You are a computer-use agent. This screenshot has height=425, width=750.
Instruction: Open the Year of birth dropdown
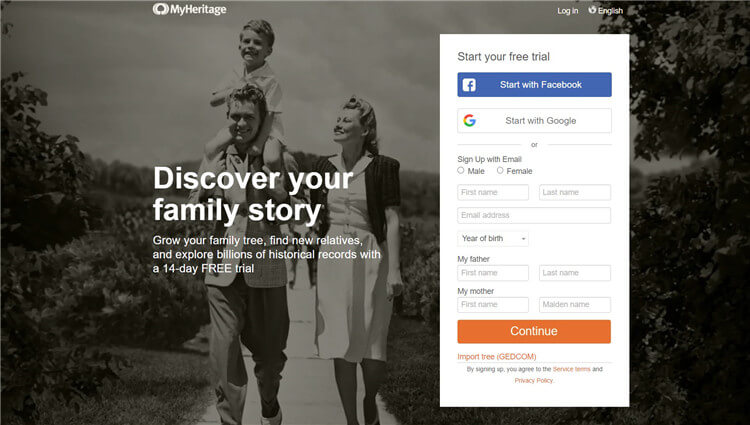tap(493, 238)
